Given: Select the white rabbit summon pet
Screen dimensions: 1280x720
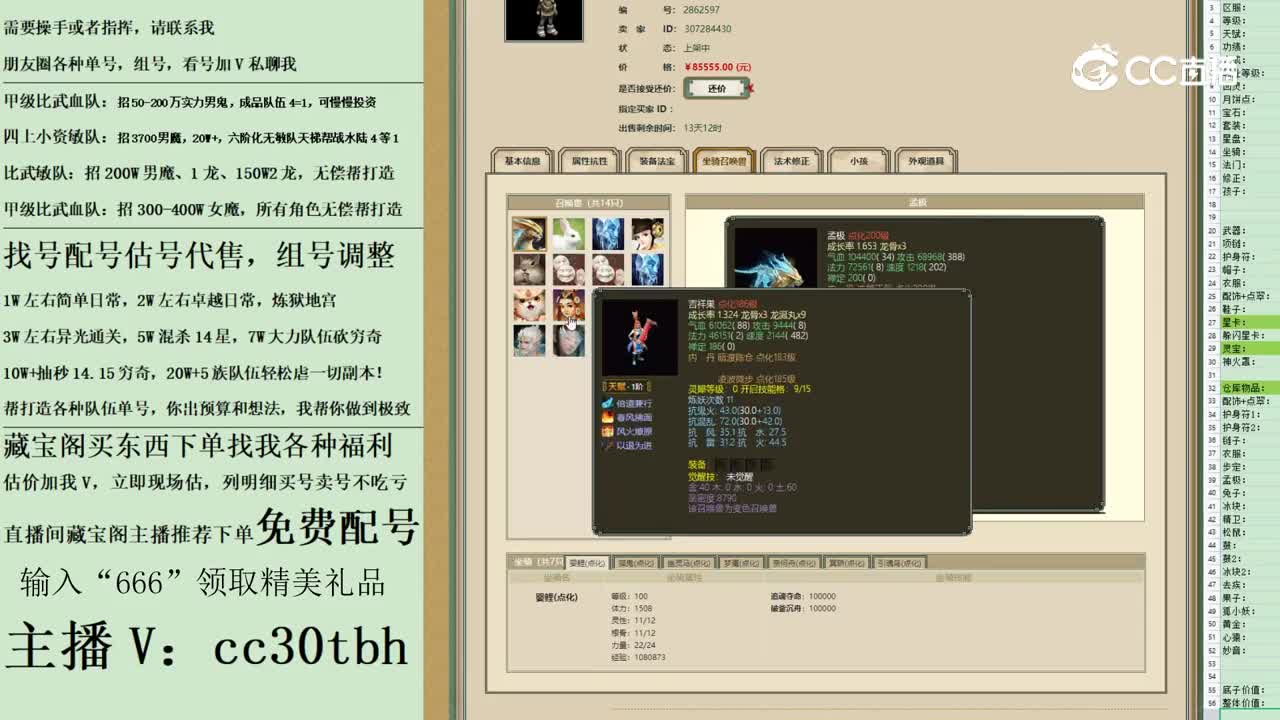Looking at the screenshot, I should click(568, 234).
